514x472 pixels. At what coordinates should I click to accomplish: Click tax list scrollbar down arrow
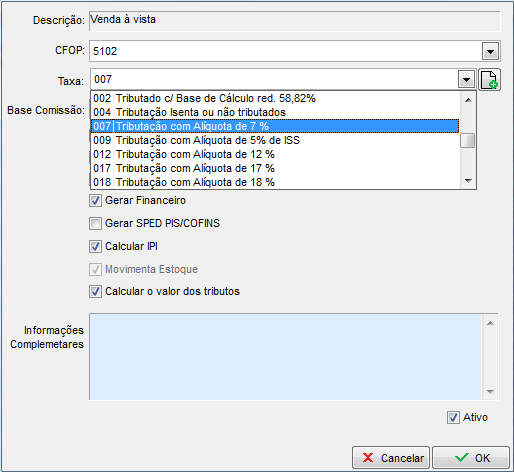(468, 181)
